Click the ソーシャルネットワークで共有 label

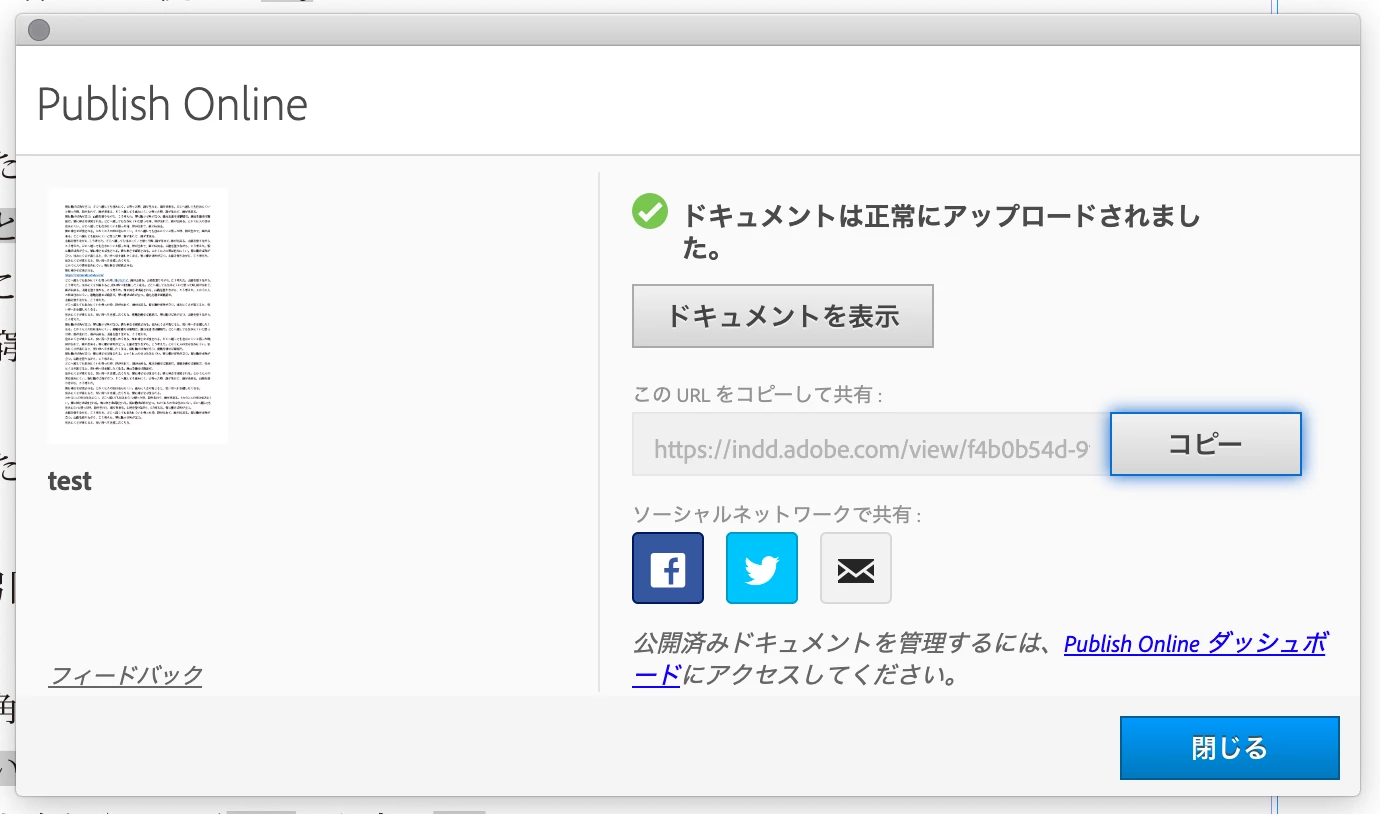tap(777, 515)
